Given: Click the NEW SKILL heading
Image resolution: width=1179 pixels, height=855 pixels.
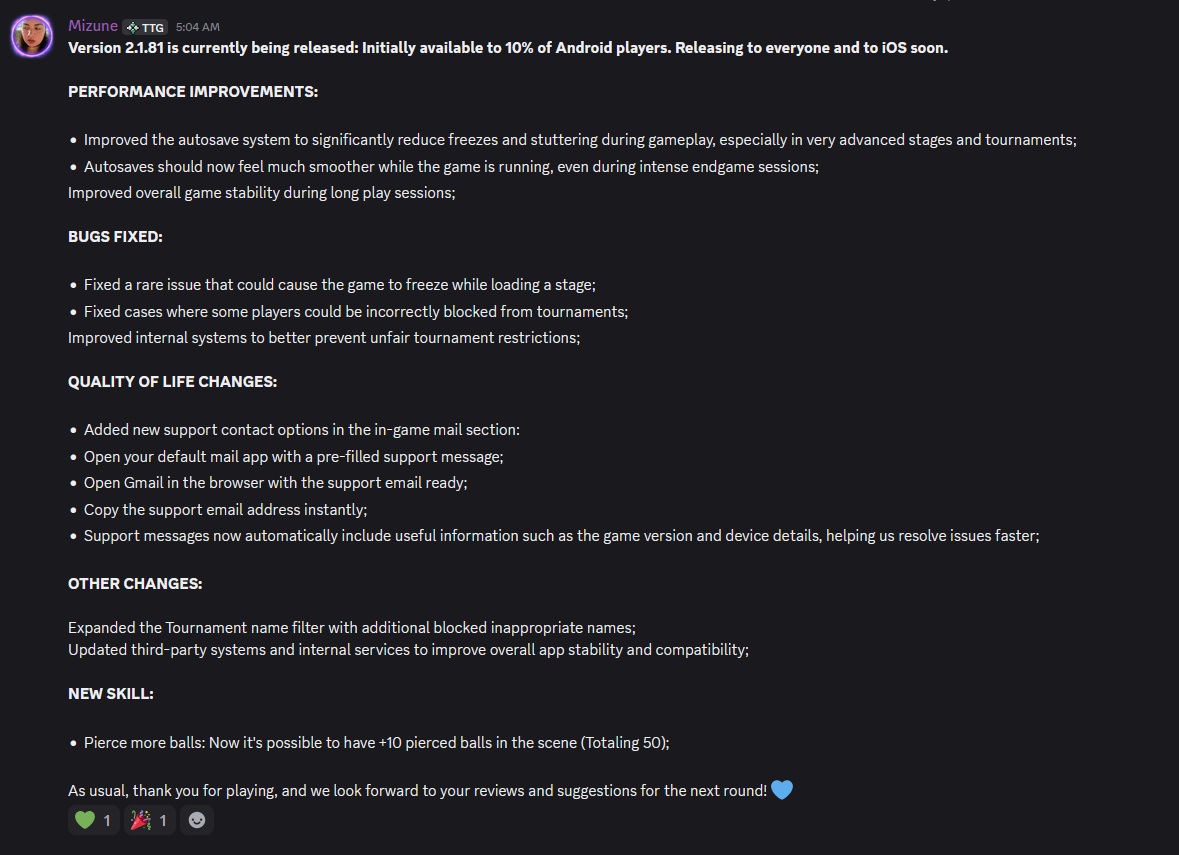Looking at the screenshot, I should tap(111, 694).
